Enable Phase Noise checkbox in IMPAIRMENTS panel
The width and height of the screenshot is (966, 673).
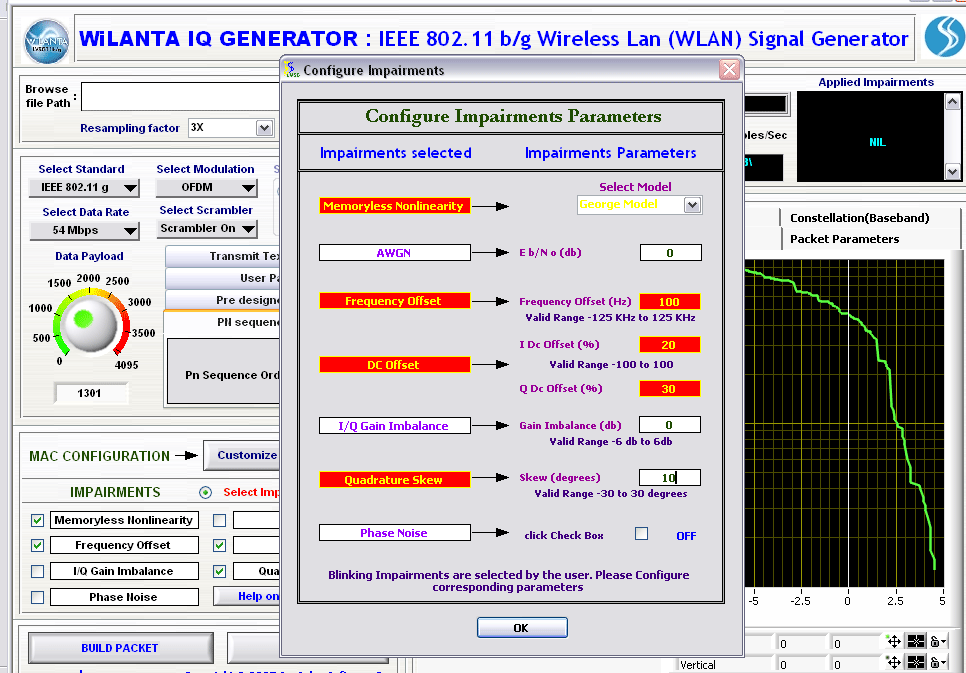pos(38,597)
